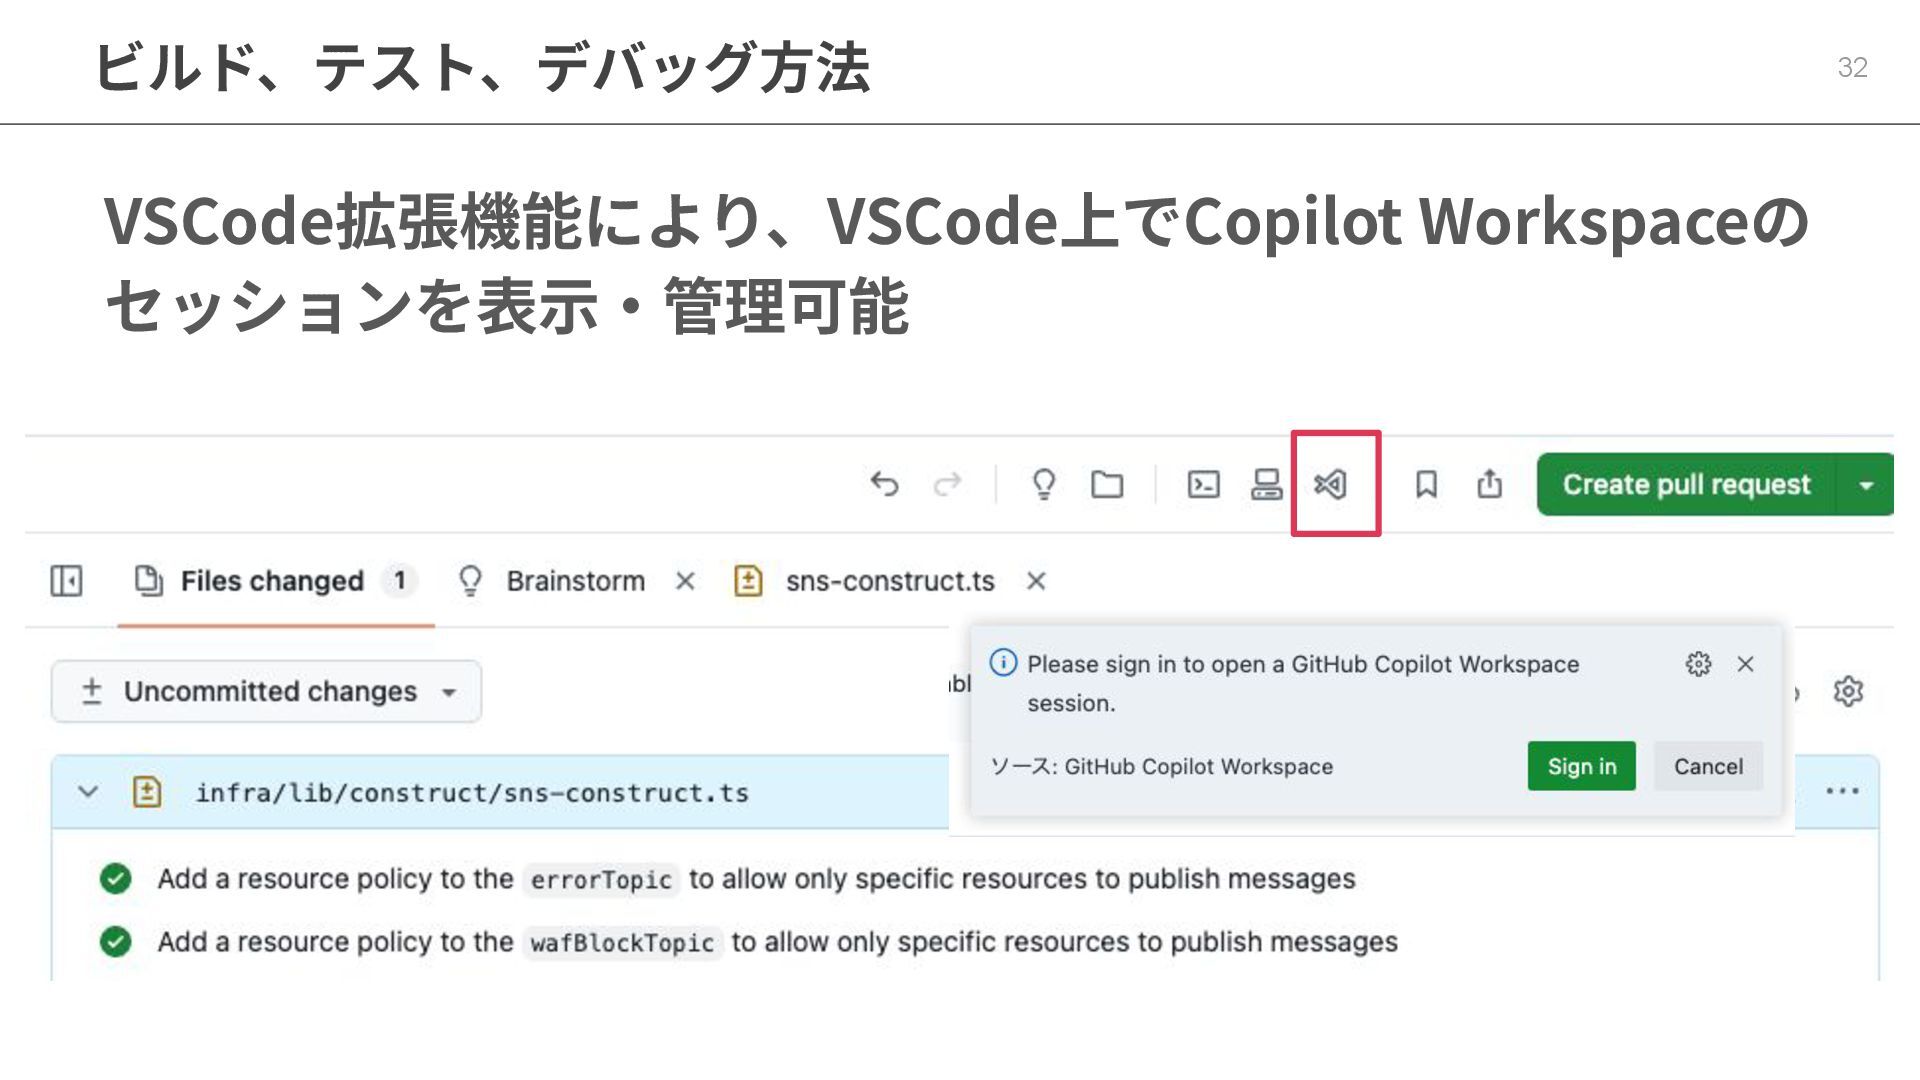Close the Brainstorm tab
Viewport: 1920px width, 1080px height.
[x=685, y=581]
